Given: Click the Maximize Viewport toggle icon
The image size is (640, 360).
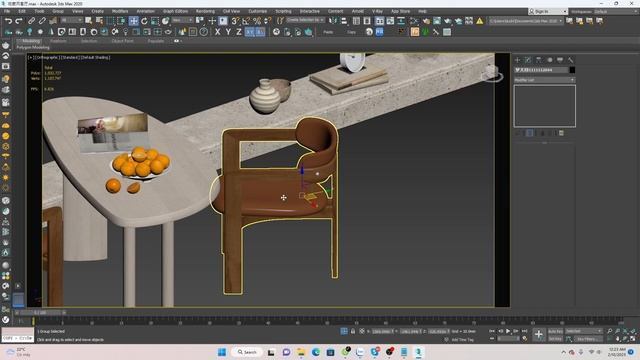Looking at the screenshot, I should coord(633,339).
